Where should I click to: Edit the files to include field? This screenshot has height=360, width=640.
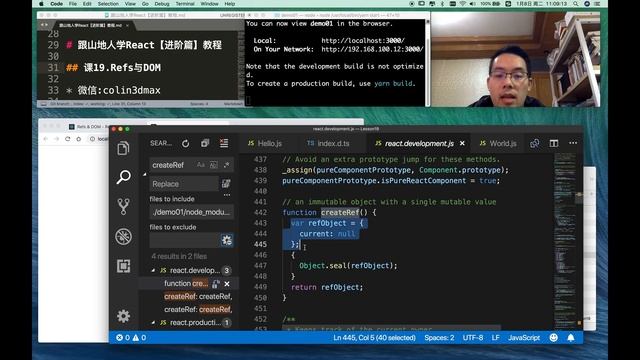pos(191,212)
